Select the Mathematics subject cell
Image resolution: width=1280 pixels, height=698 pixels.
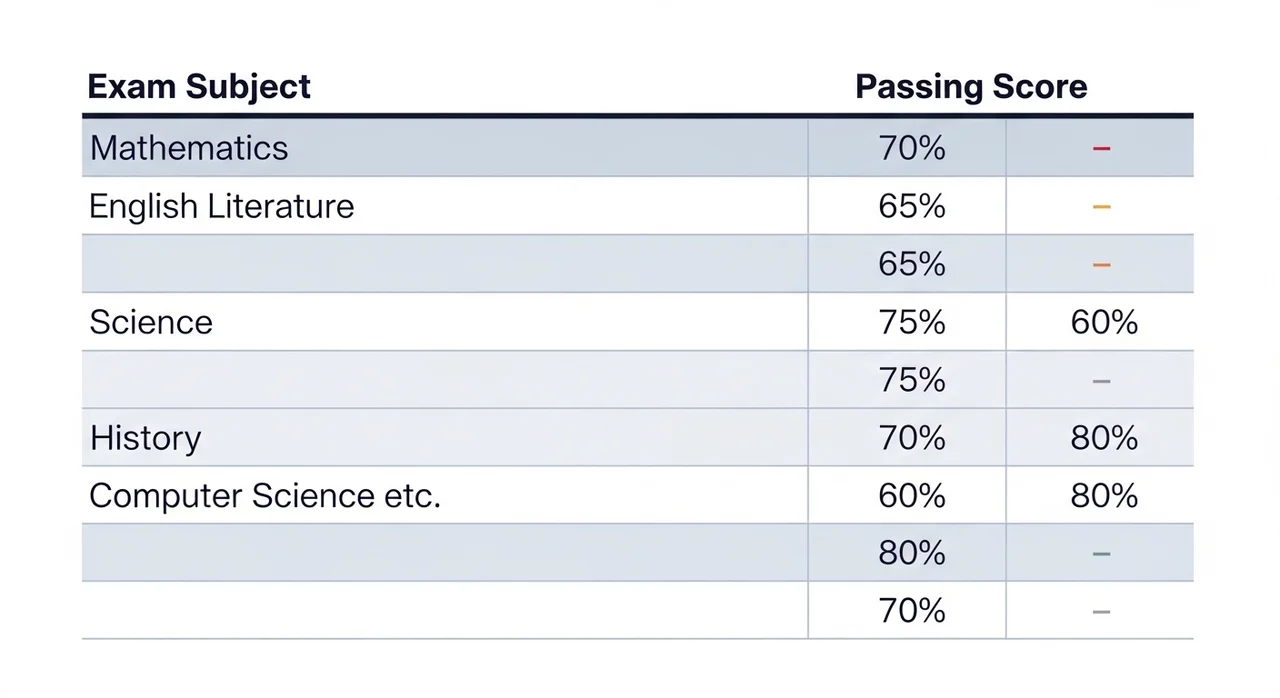[x=189, y=148]
